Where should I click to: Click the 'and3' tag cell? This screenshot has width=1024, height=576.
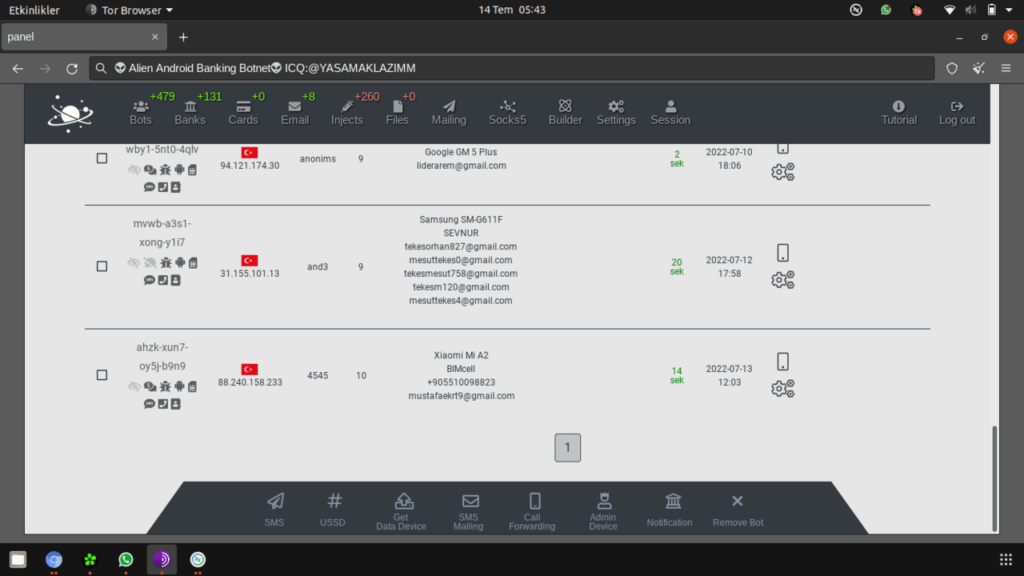pos(317,266)
